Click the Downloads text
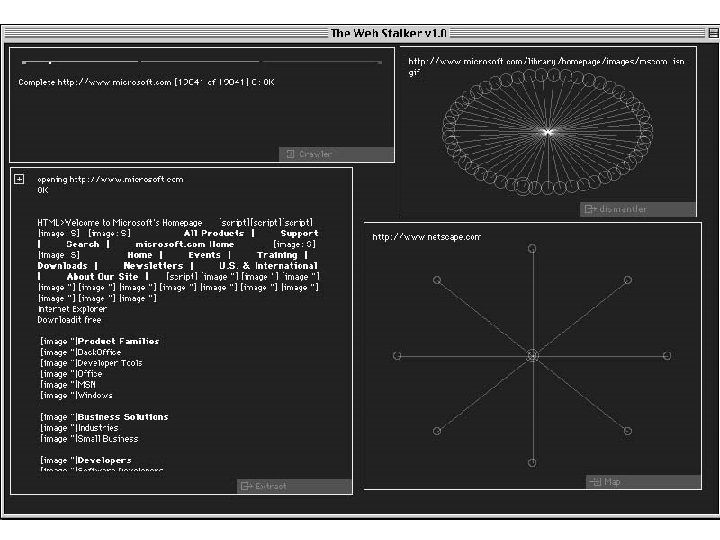This screenshot has width=720, height=540. [x=62, y=266]
